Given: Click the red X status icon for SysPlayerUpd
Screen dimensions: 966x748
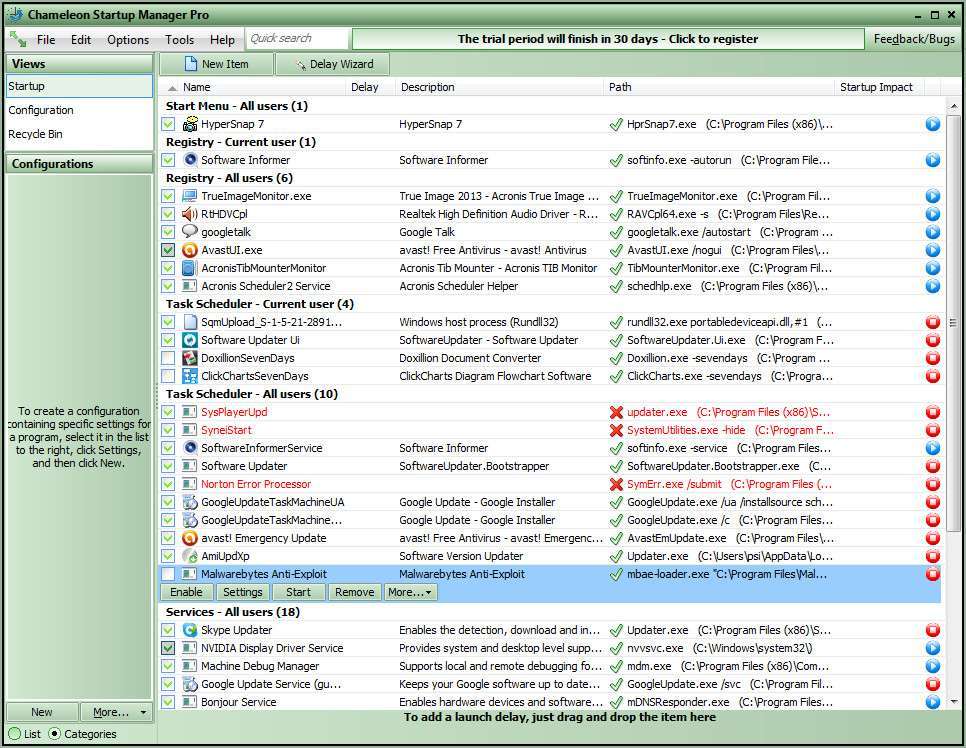Looking at the screenshot, I should 616,412.
